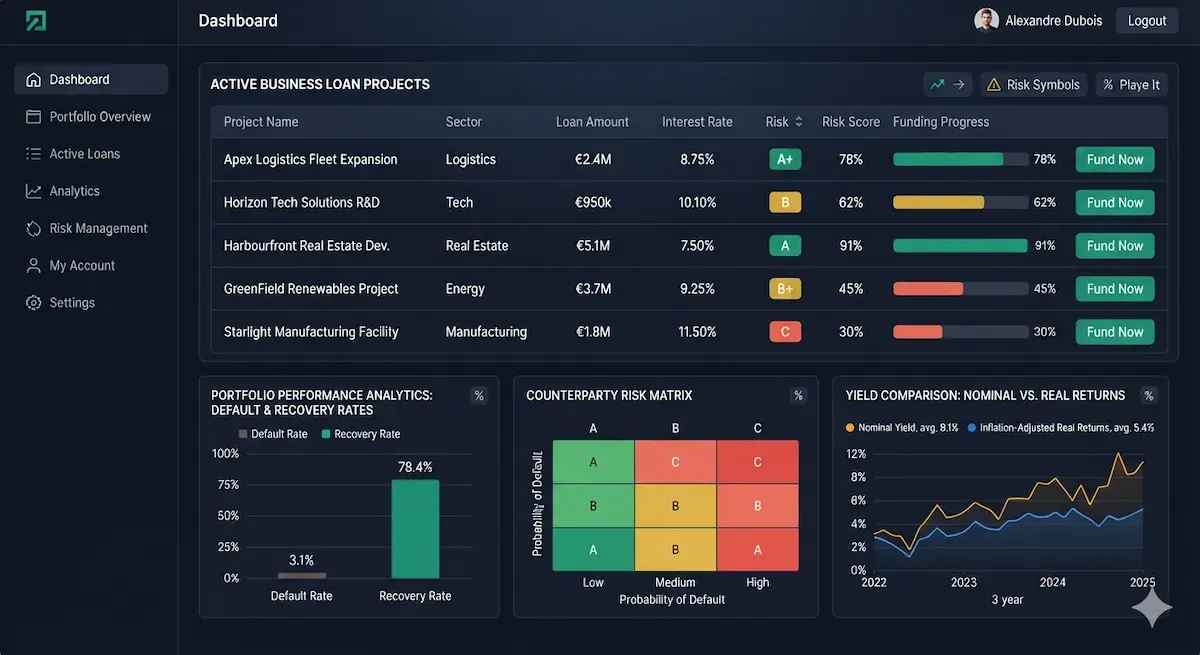The image size is (1200, 655).
Task: Click Fund Now for Starlight Manufacturing Facility
Action: coord(1115,332)
